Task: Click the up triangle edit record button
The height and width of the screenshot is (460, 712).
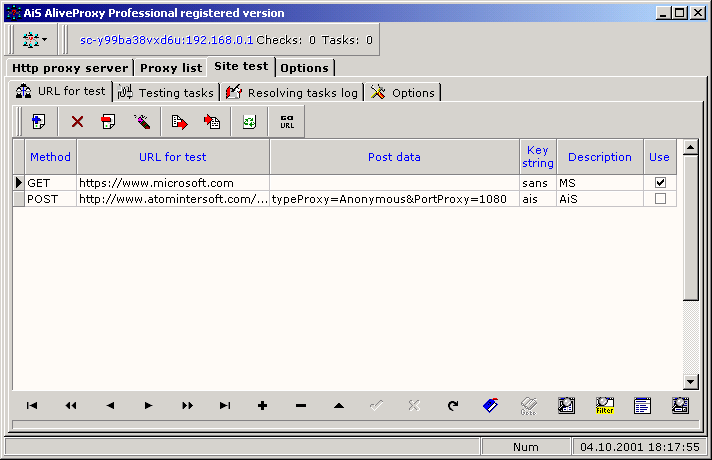Action: (x=339, y=406)
